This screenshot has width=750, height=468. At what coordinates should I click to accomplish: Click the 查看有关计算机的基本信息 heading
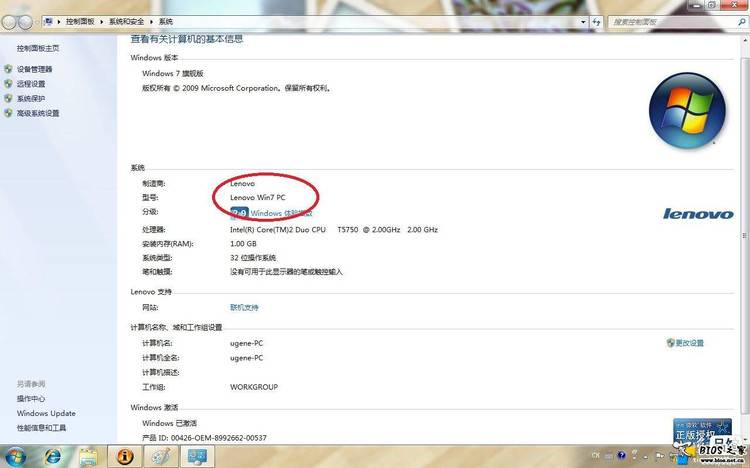pos(187,39)
